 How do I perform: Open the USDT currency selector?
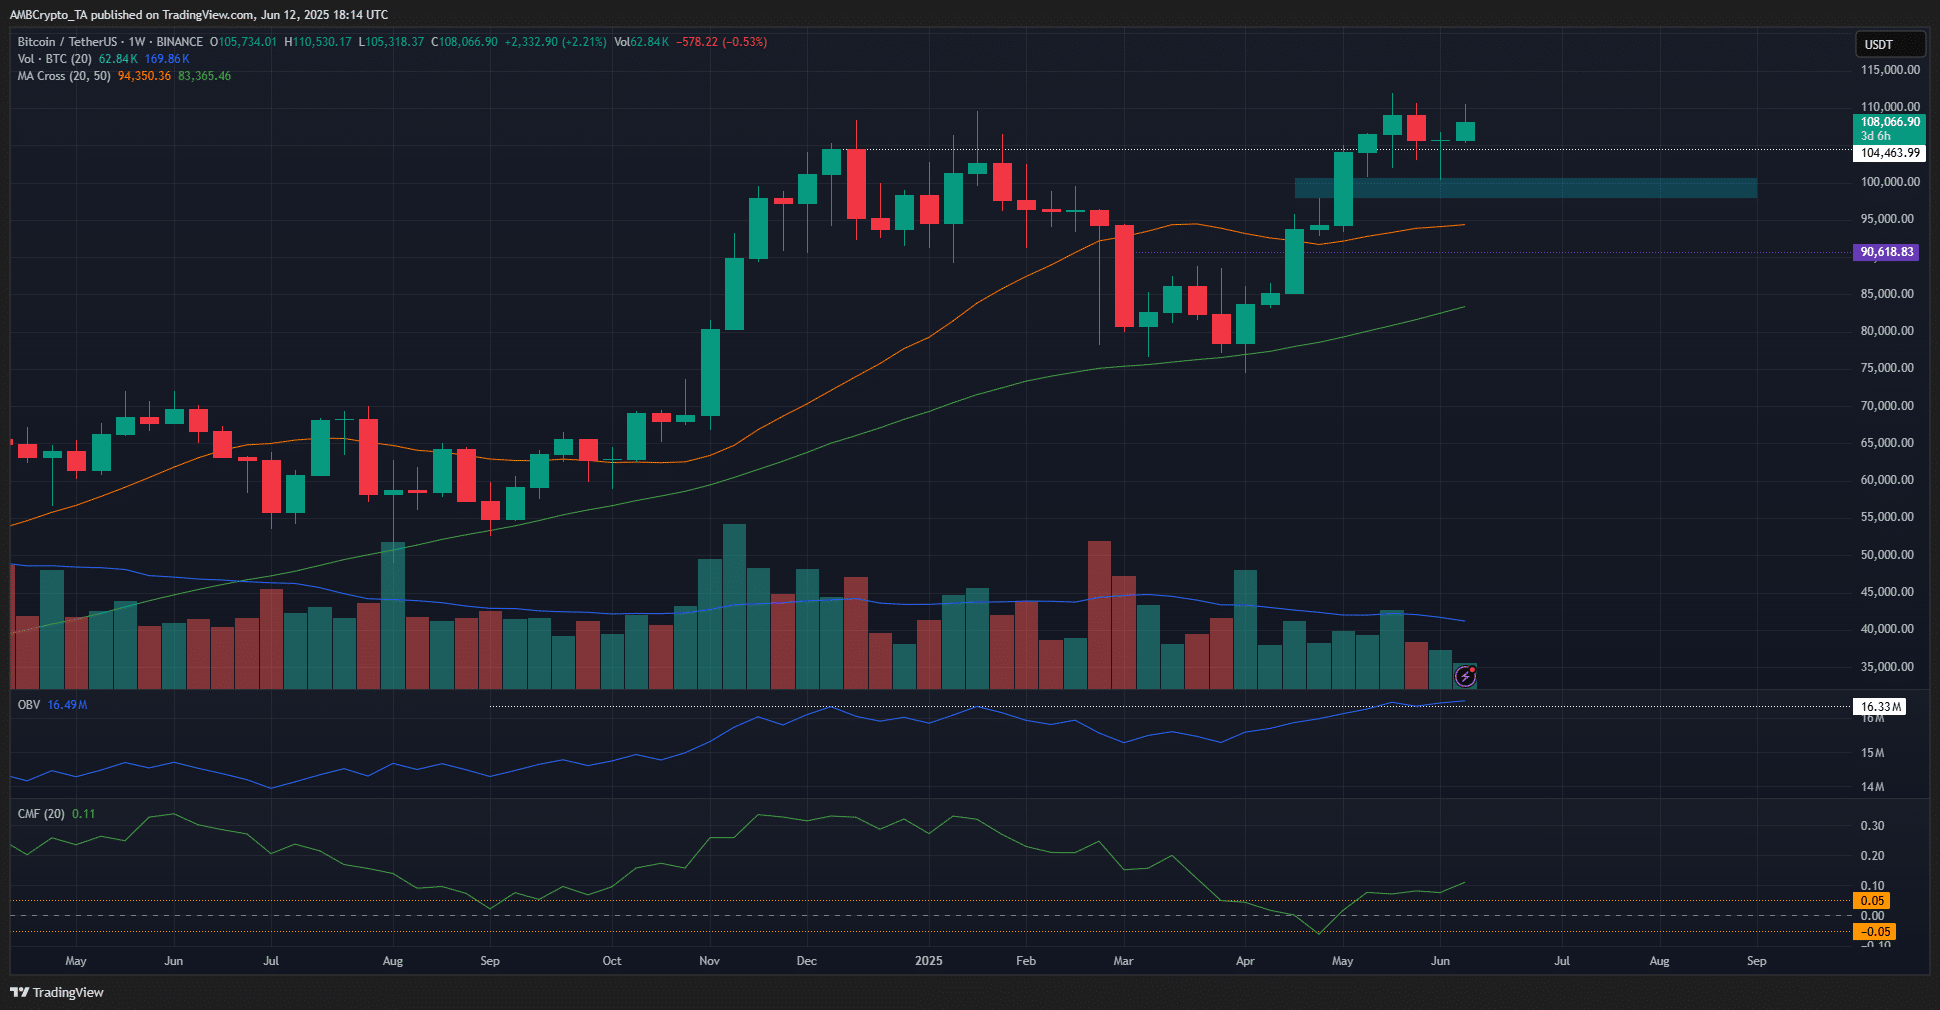point(1888,44)
